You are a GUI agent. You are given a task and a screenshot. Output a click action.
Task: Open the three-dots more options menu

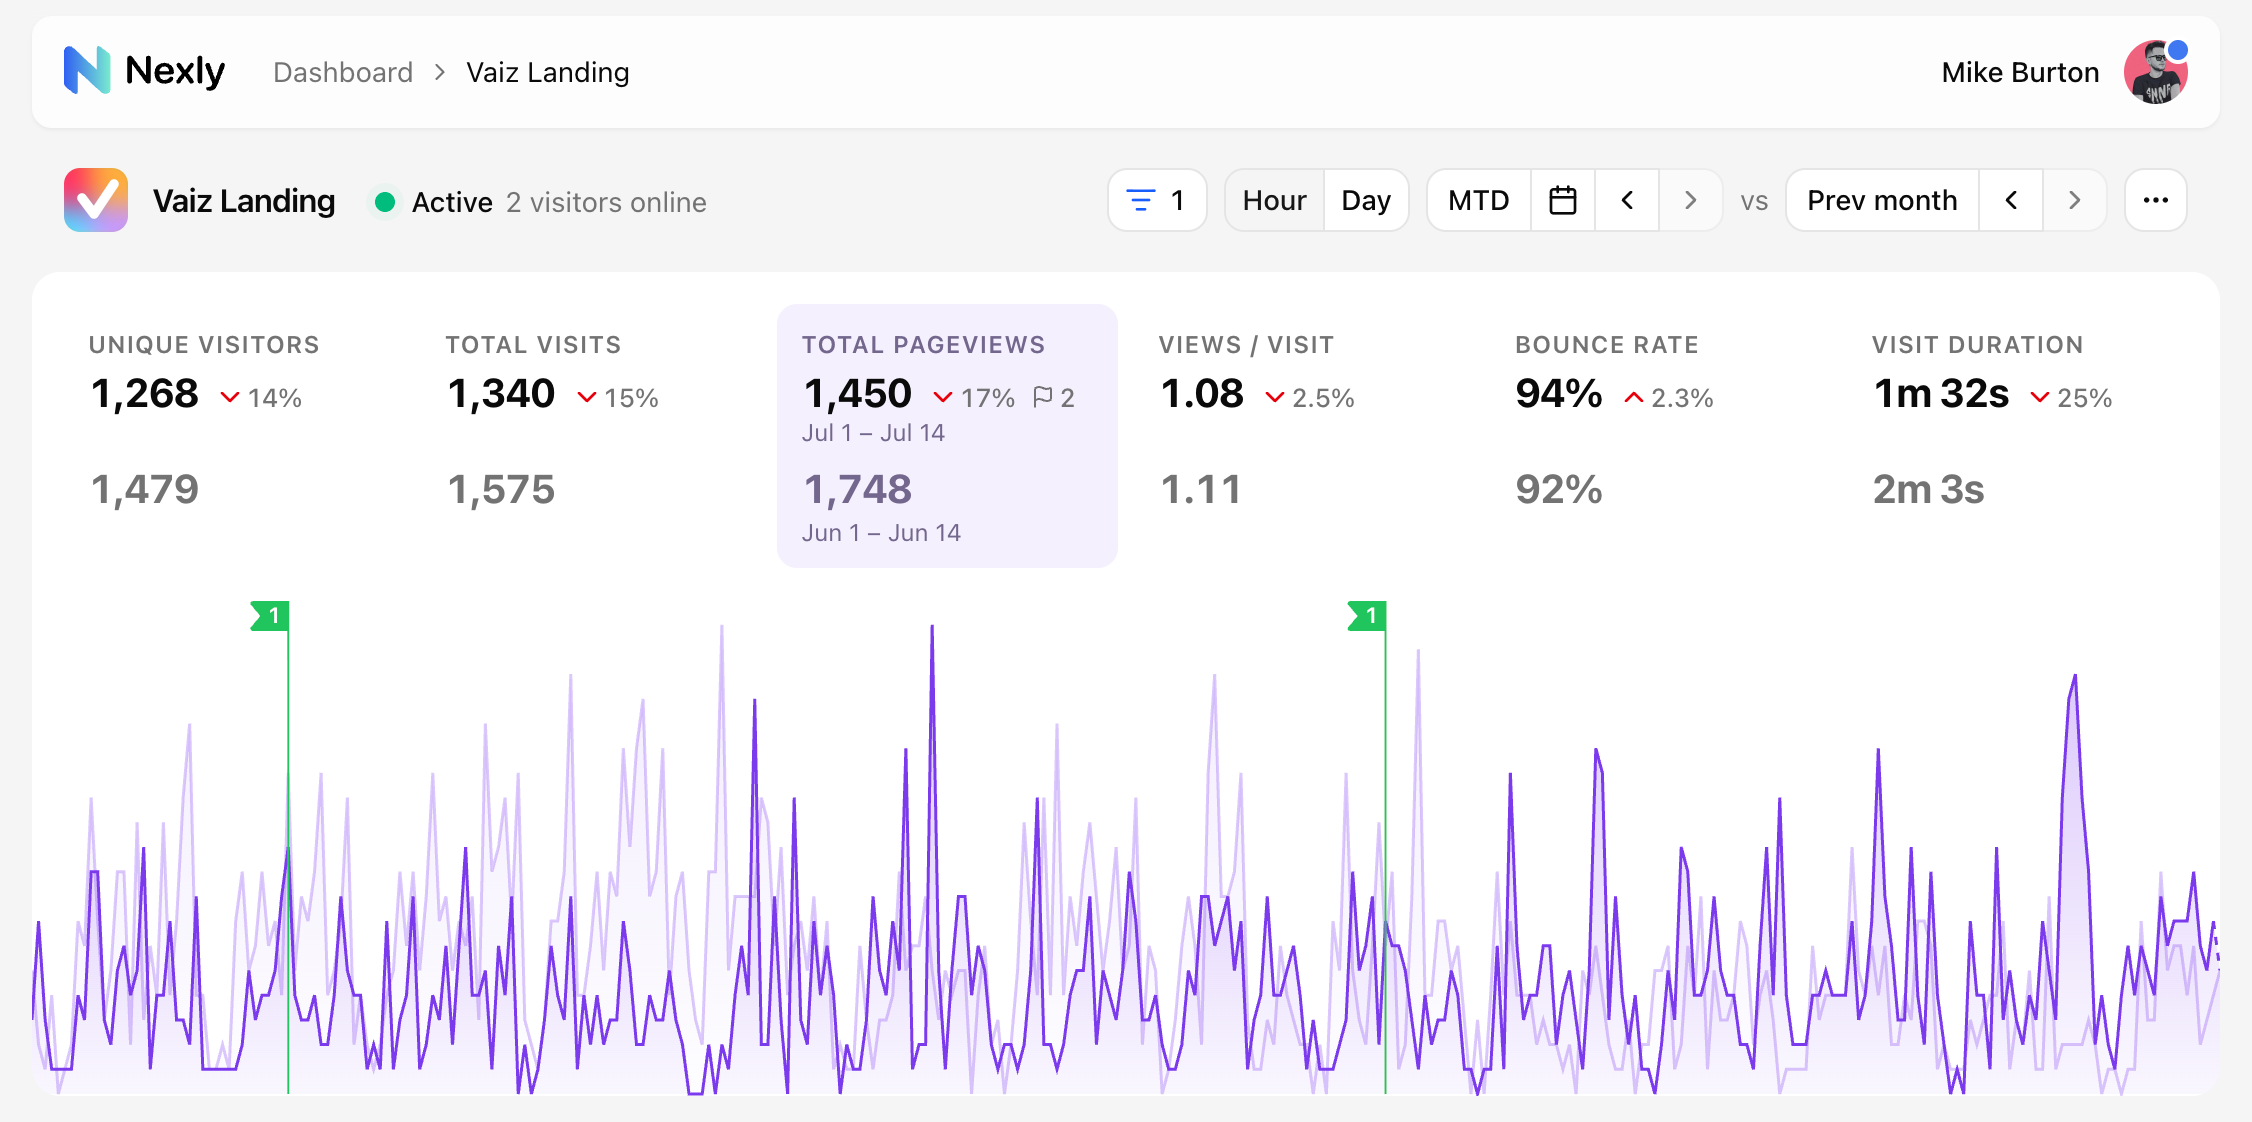pos(2156,200)
